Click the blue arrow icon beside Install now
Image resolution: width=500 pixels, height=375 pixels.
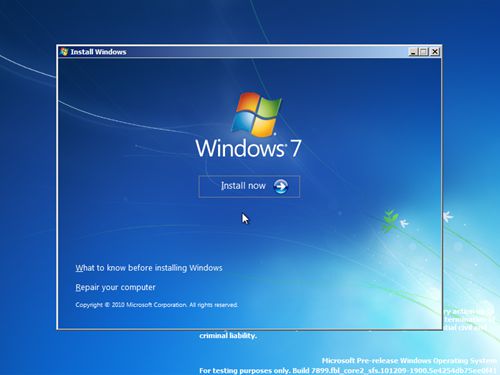click(x=281, y=186)
